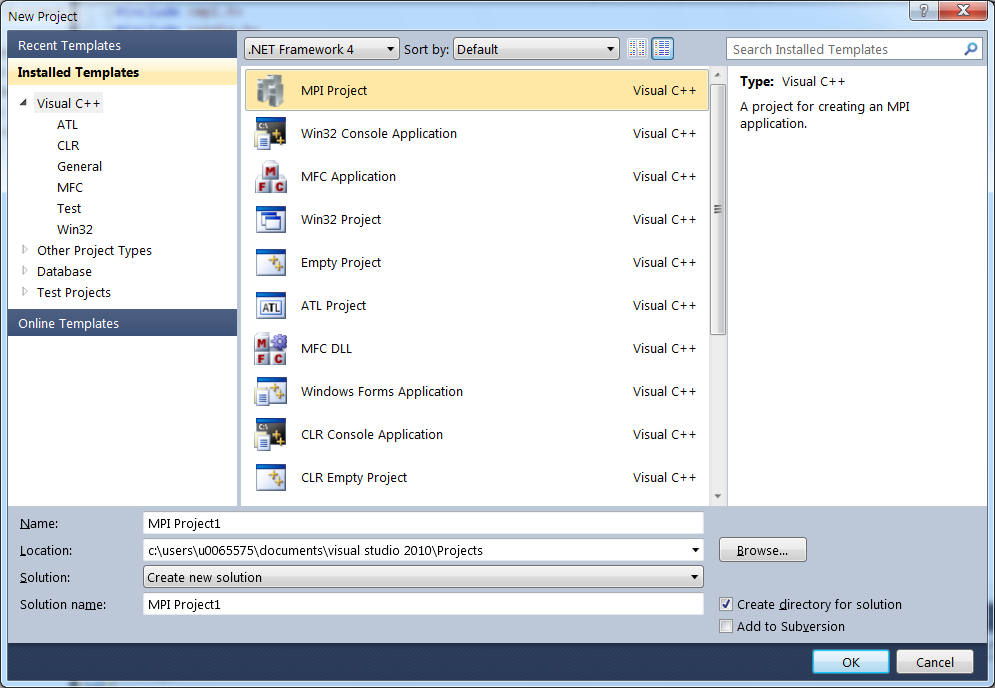Select Test category under Visual C++
This screenshot has height=688, width=995.
pos(69,208)
